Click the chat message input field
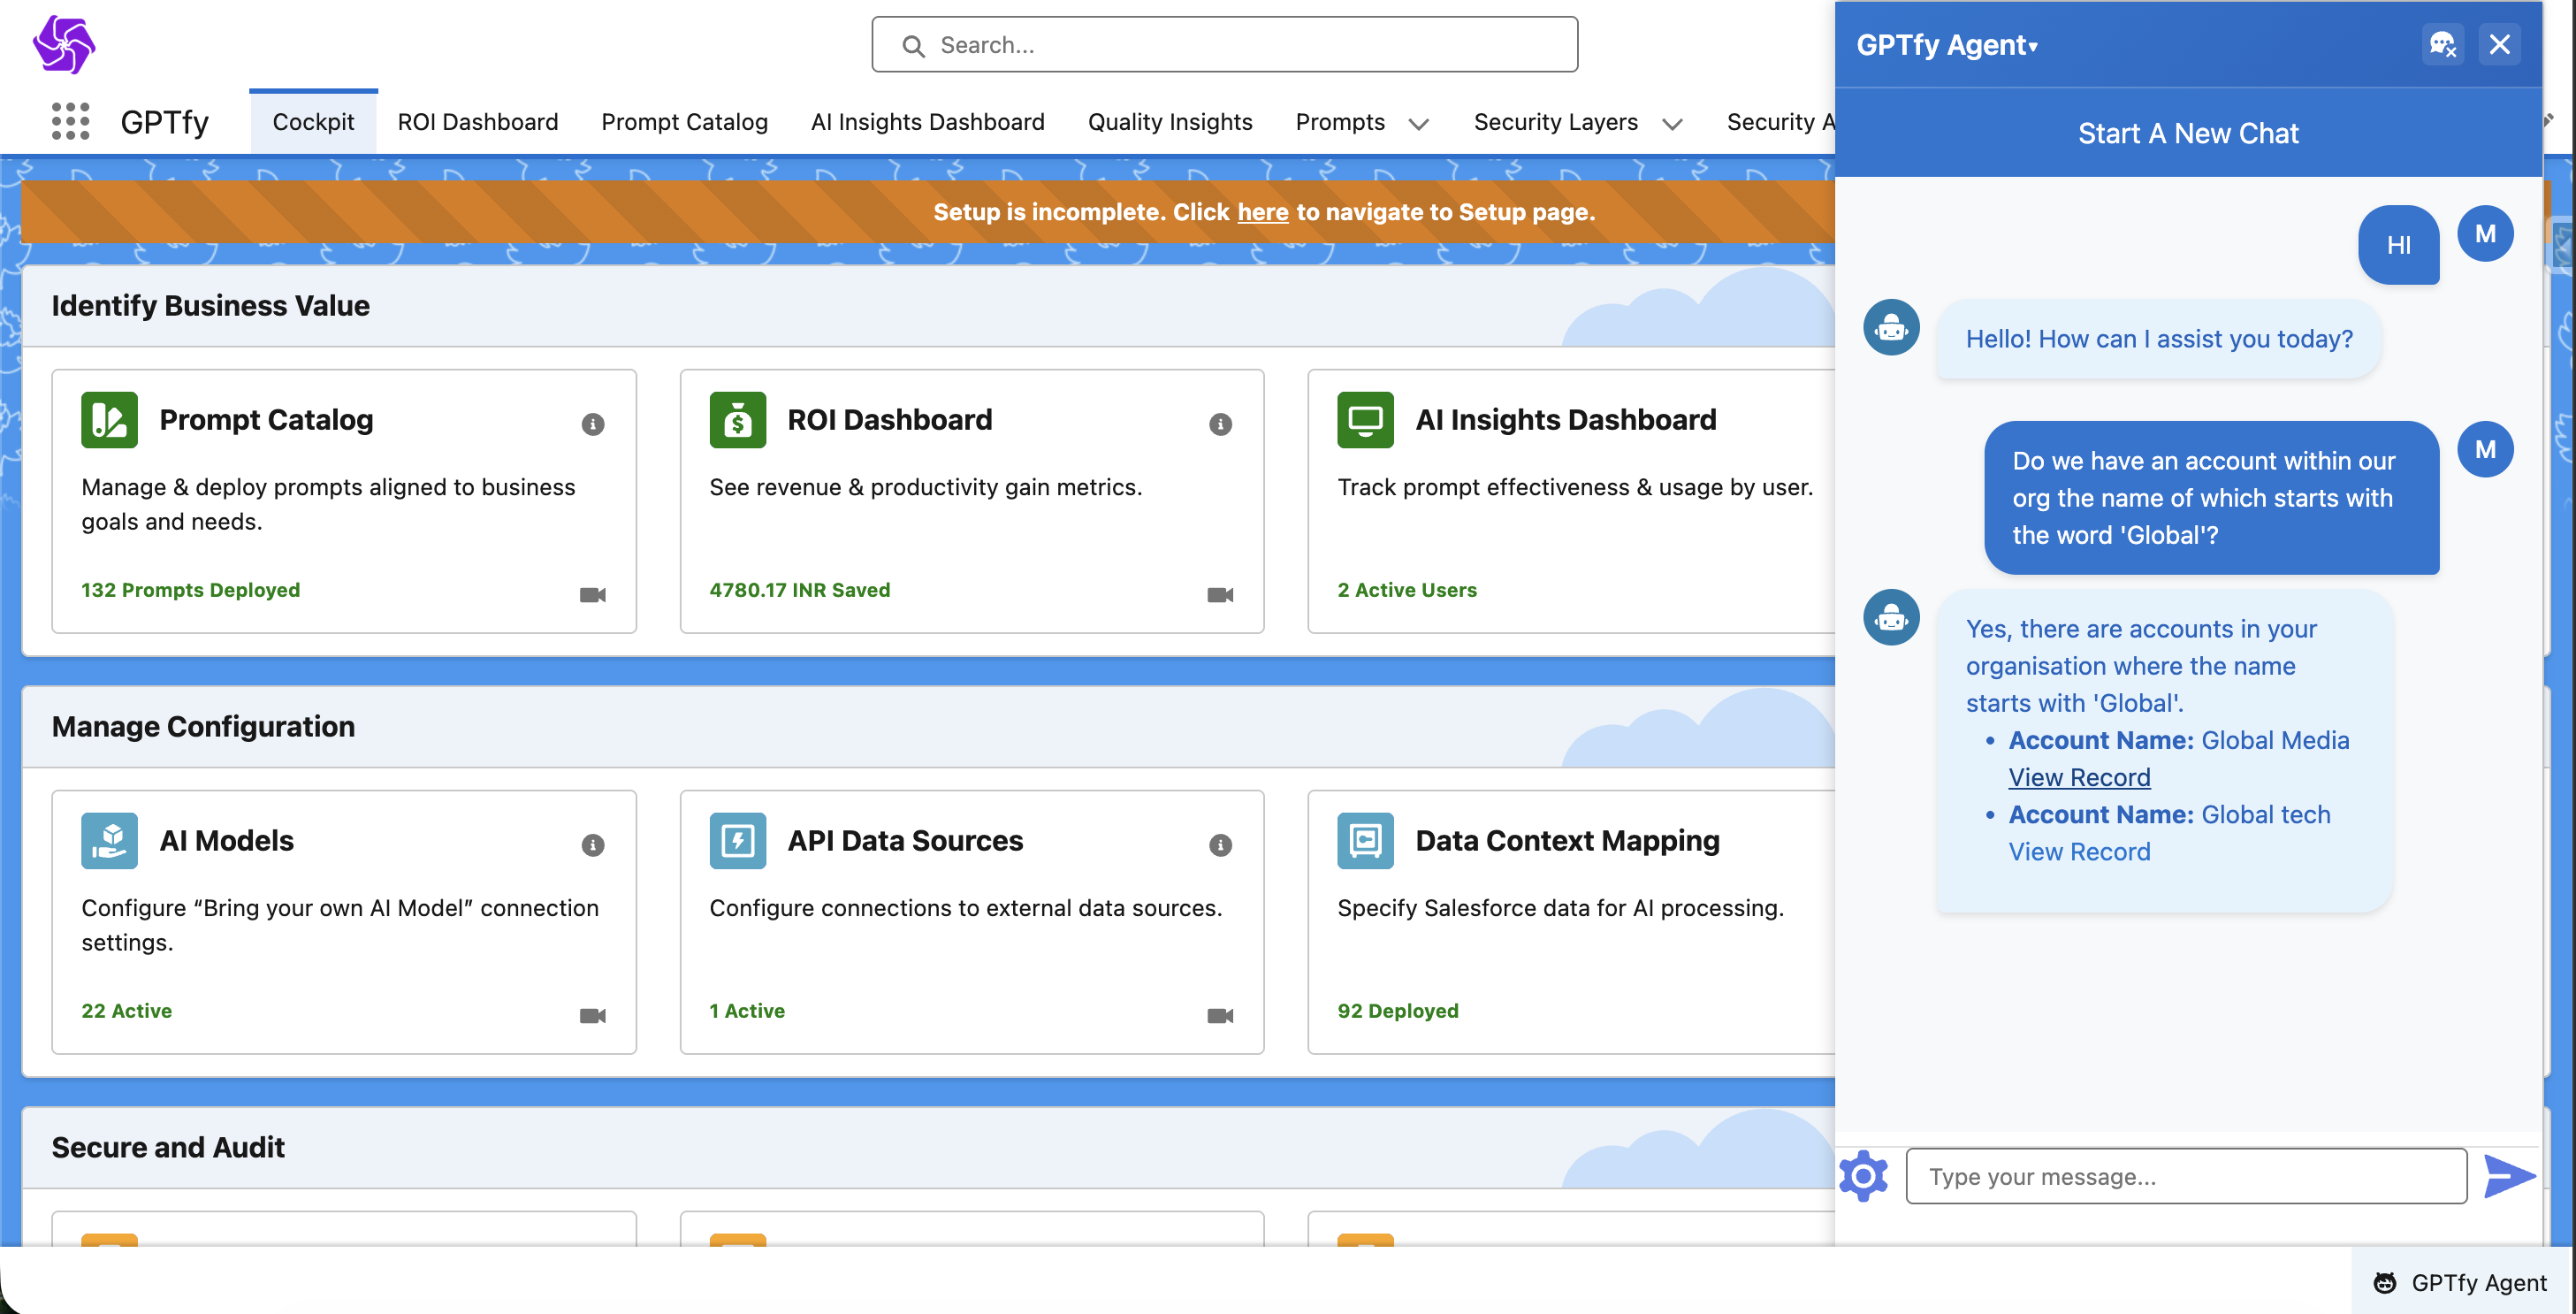This screenshot has width=2576, height=1314. pos(2185,1176)
